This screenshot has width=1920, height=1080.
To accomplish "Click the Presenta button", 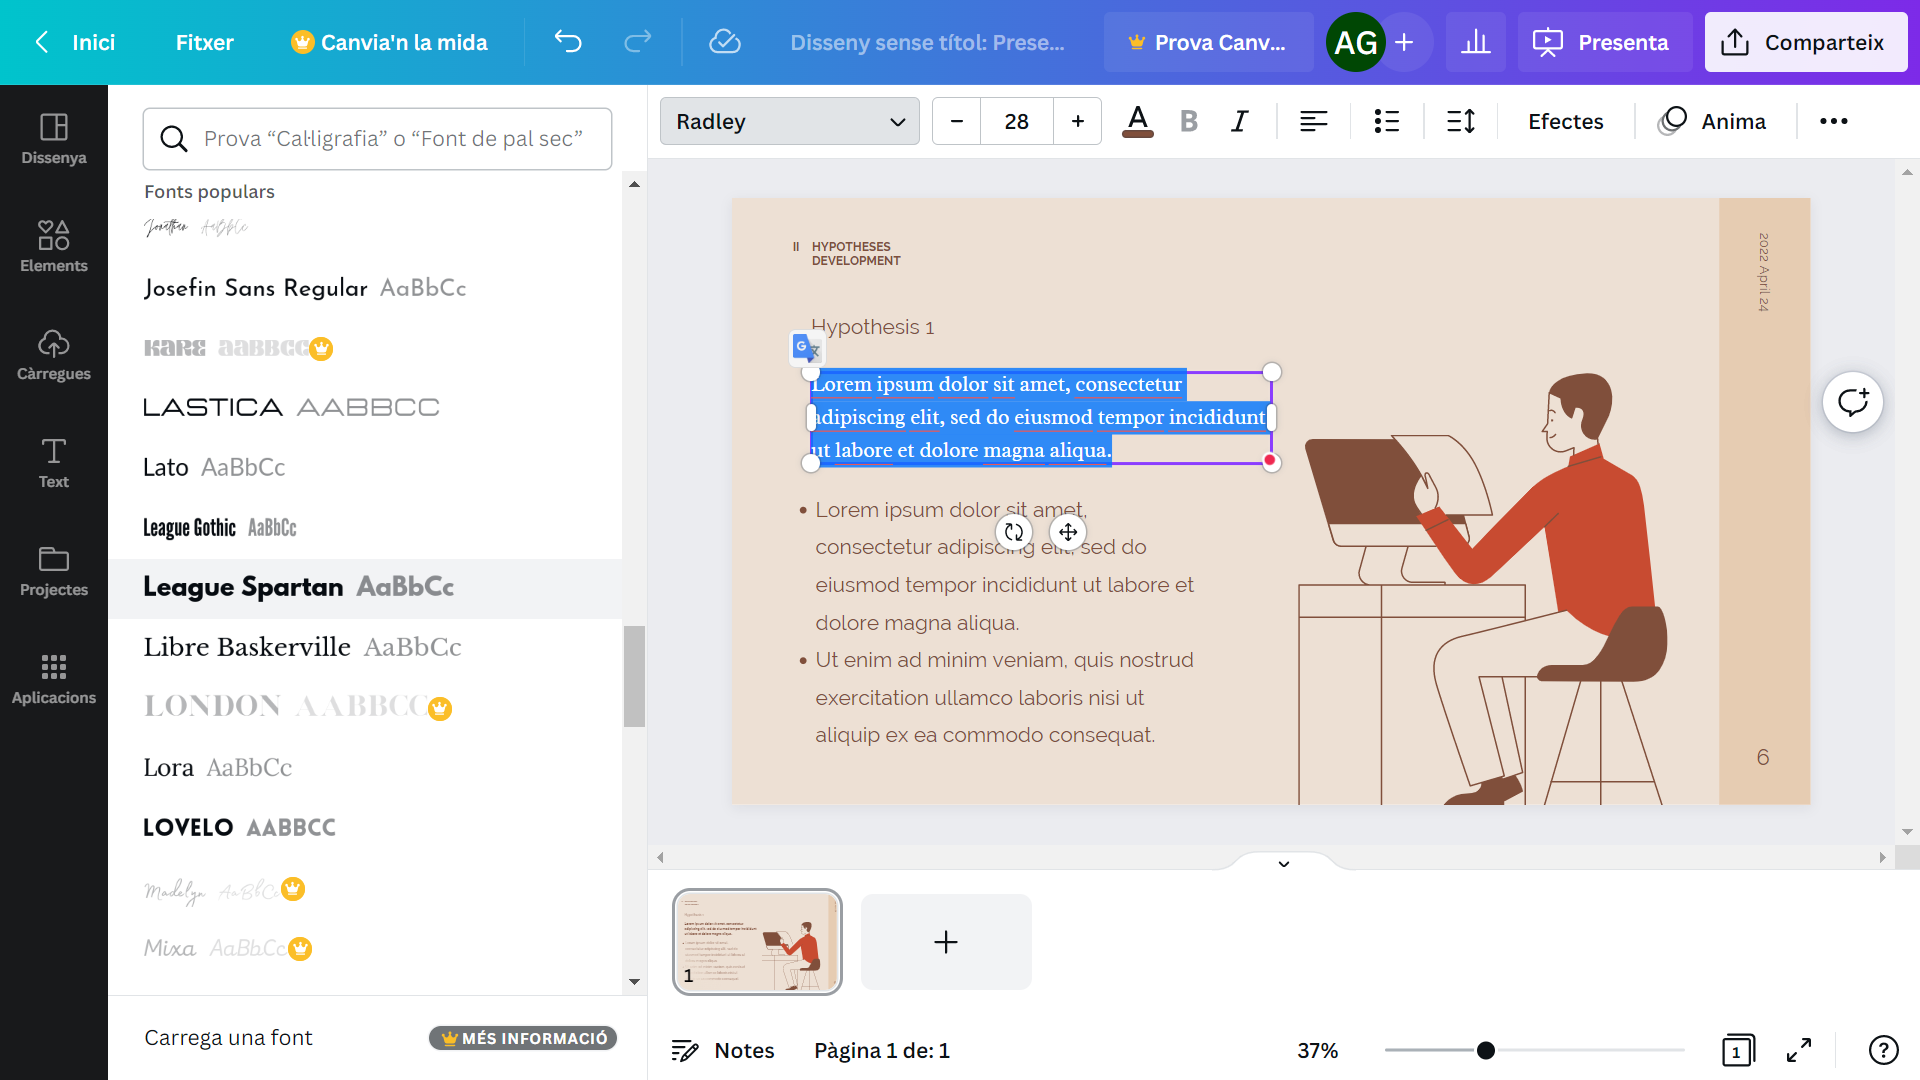I will tap(1604, 42).
